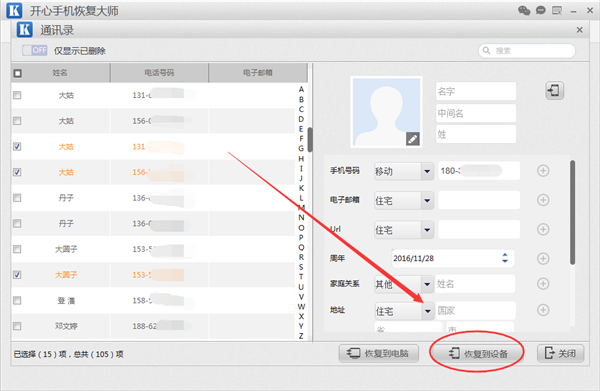Click the 关闭 button
Viewport: 600px width, 391px height.
[x=561, y=353]
